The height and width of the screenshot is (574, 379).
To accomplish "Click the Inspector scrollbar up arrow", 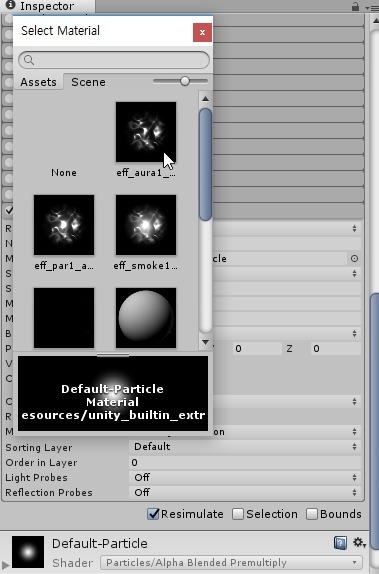I will [x=375, y=21].
